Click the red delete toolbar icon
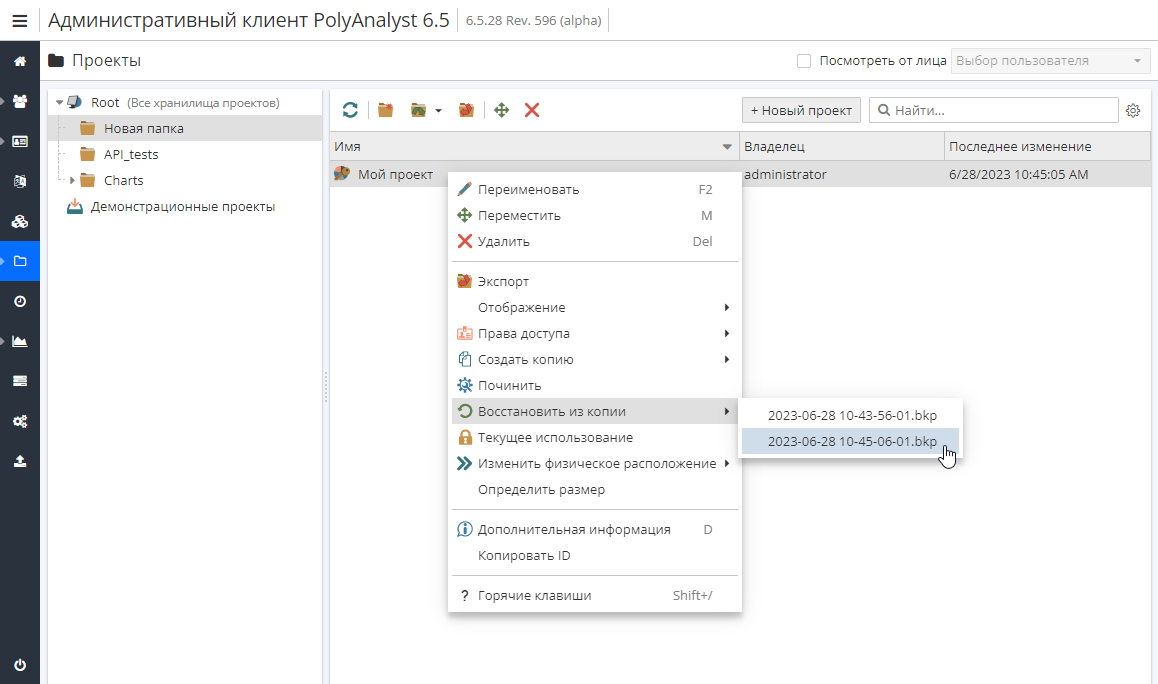The image size is (1158, 684). click(x=532, y=110)
